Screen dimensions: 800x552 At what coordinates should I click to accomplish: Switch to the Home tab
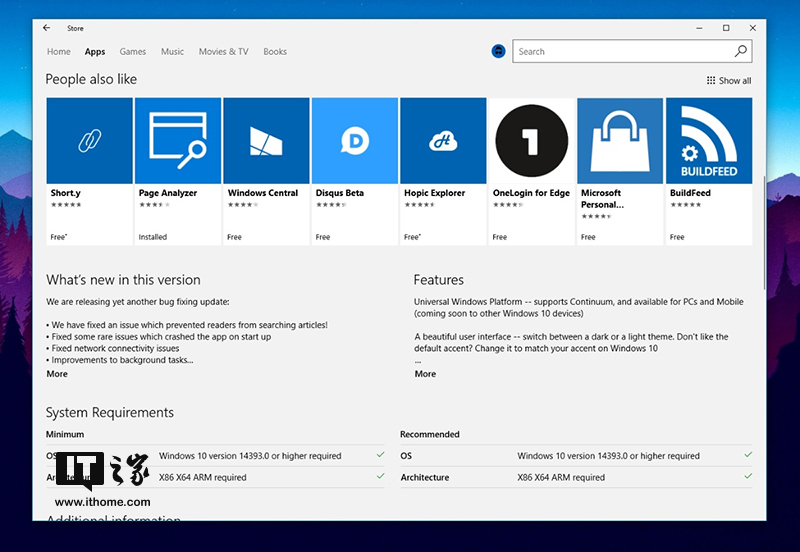[x=59, y=52]
